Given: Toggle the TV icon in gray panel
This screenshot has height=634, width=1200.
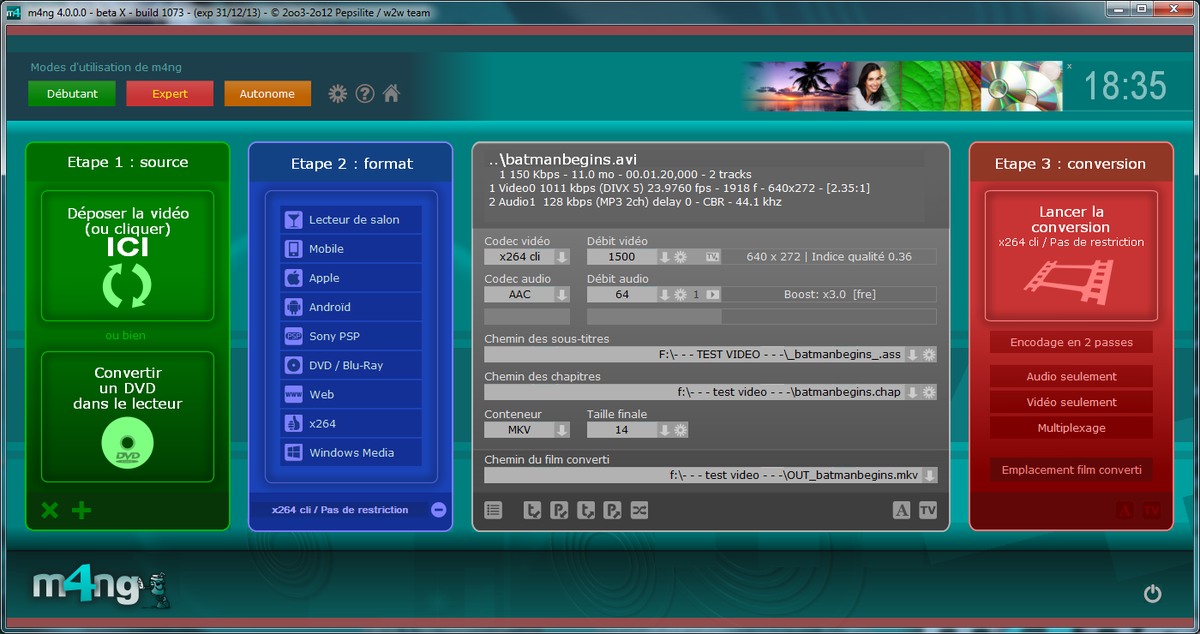Looking at the screenshot, I should tap(927, 510).
